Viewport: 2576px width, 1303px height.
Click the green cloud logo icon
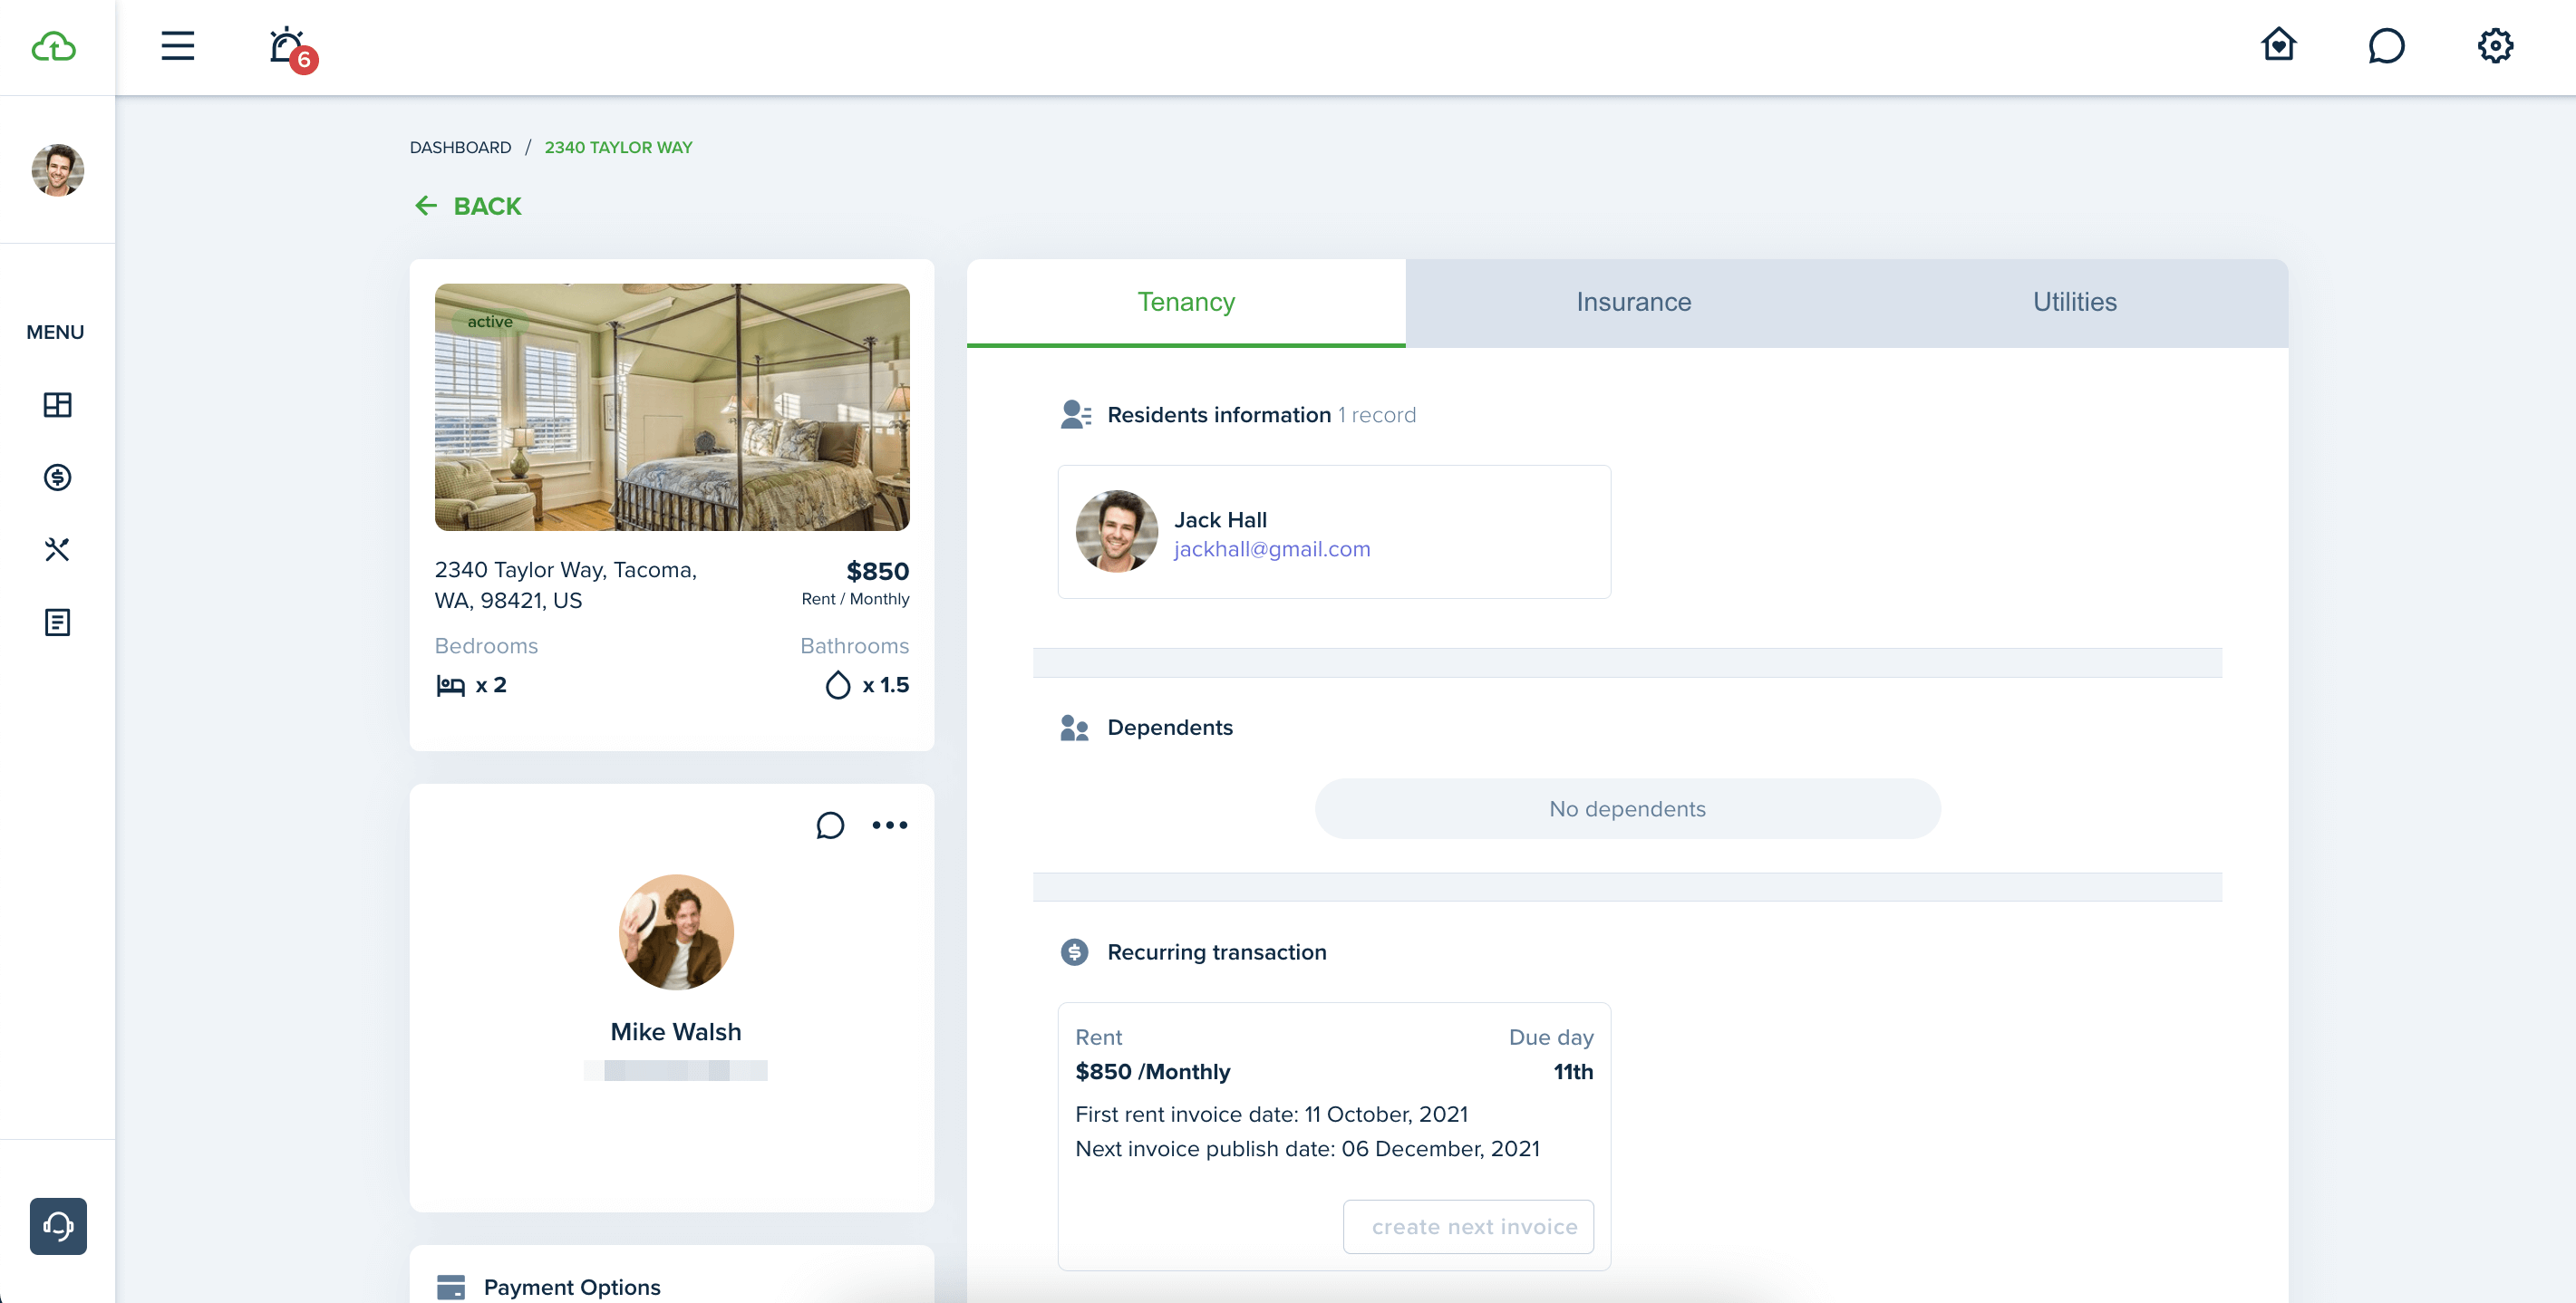click(x=54, y=47)
